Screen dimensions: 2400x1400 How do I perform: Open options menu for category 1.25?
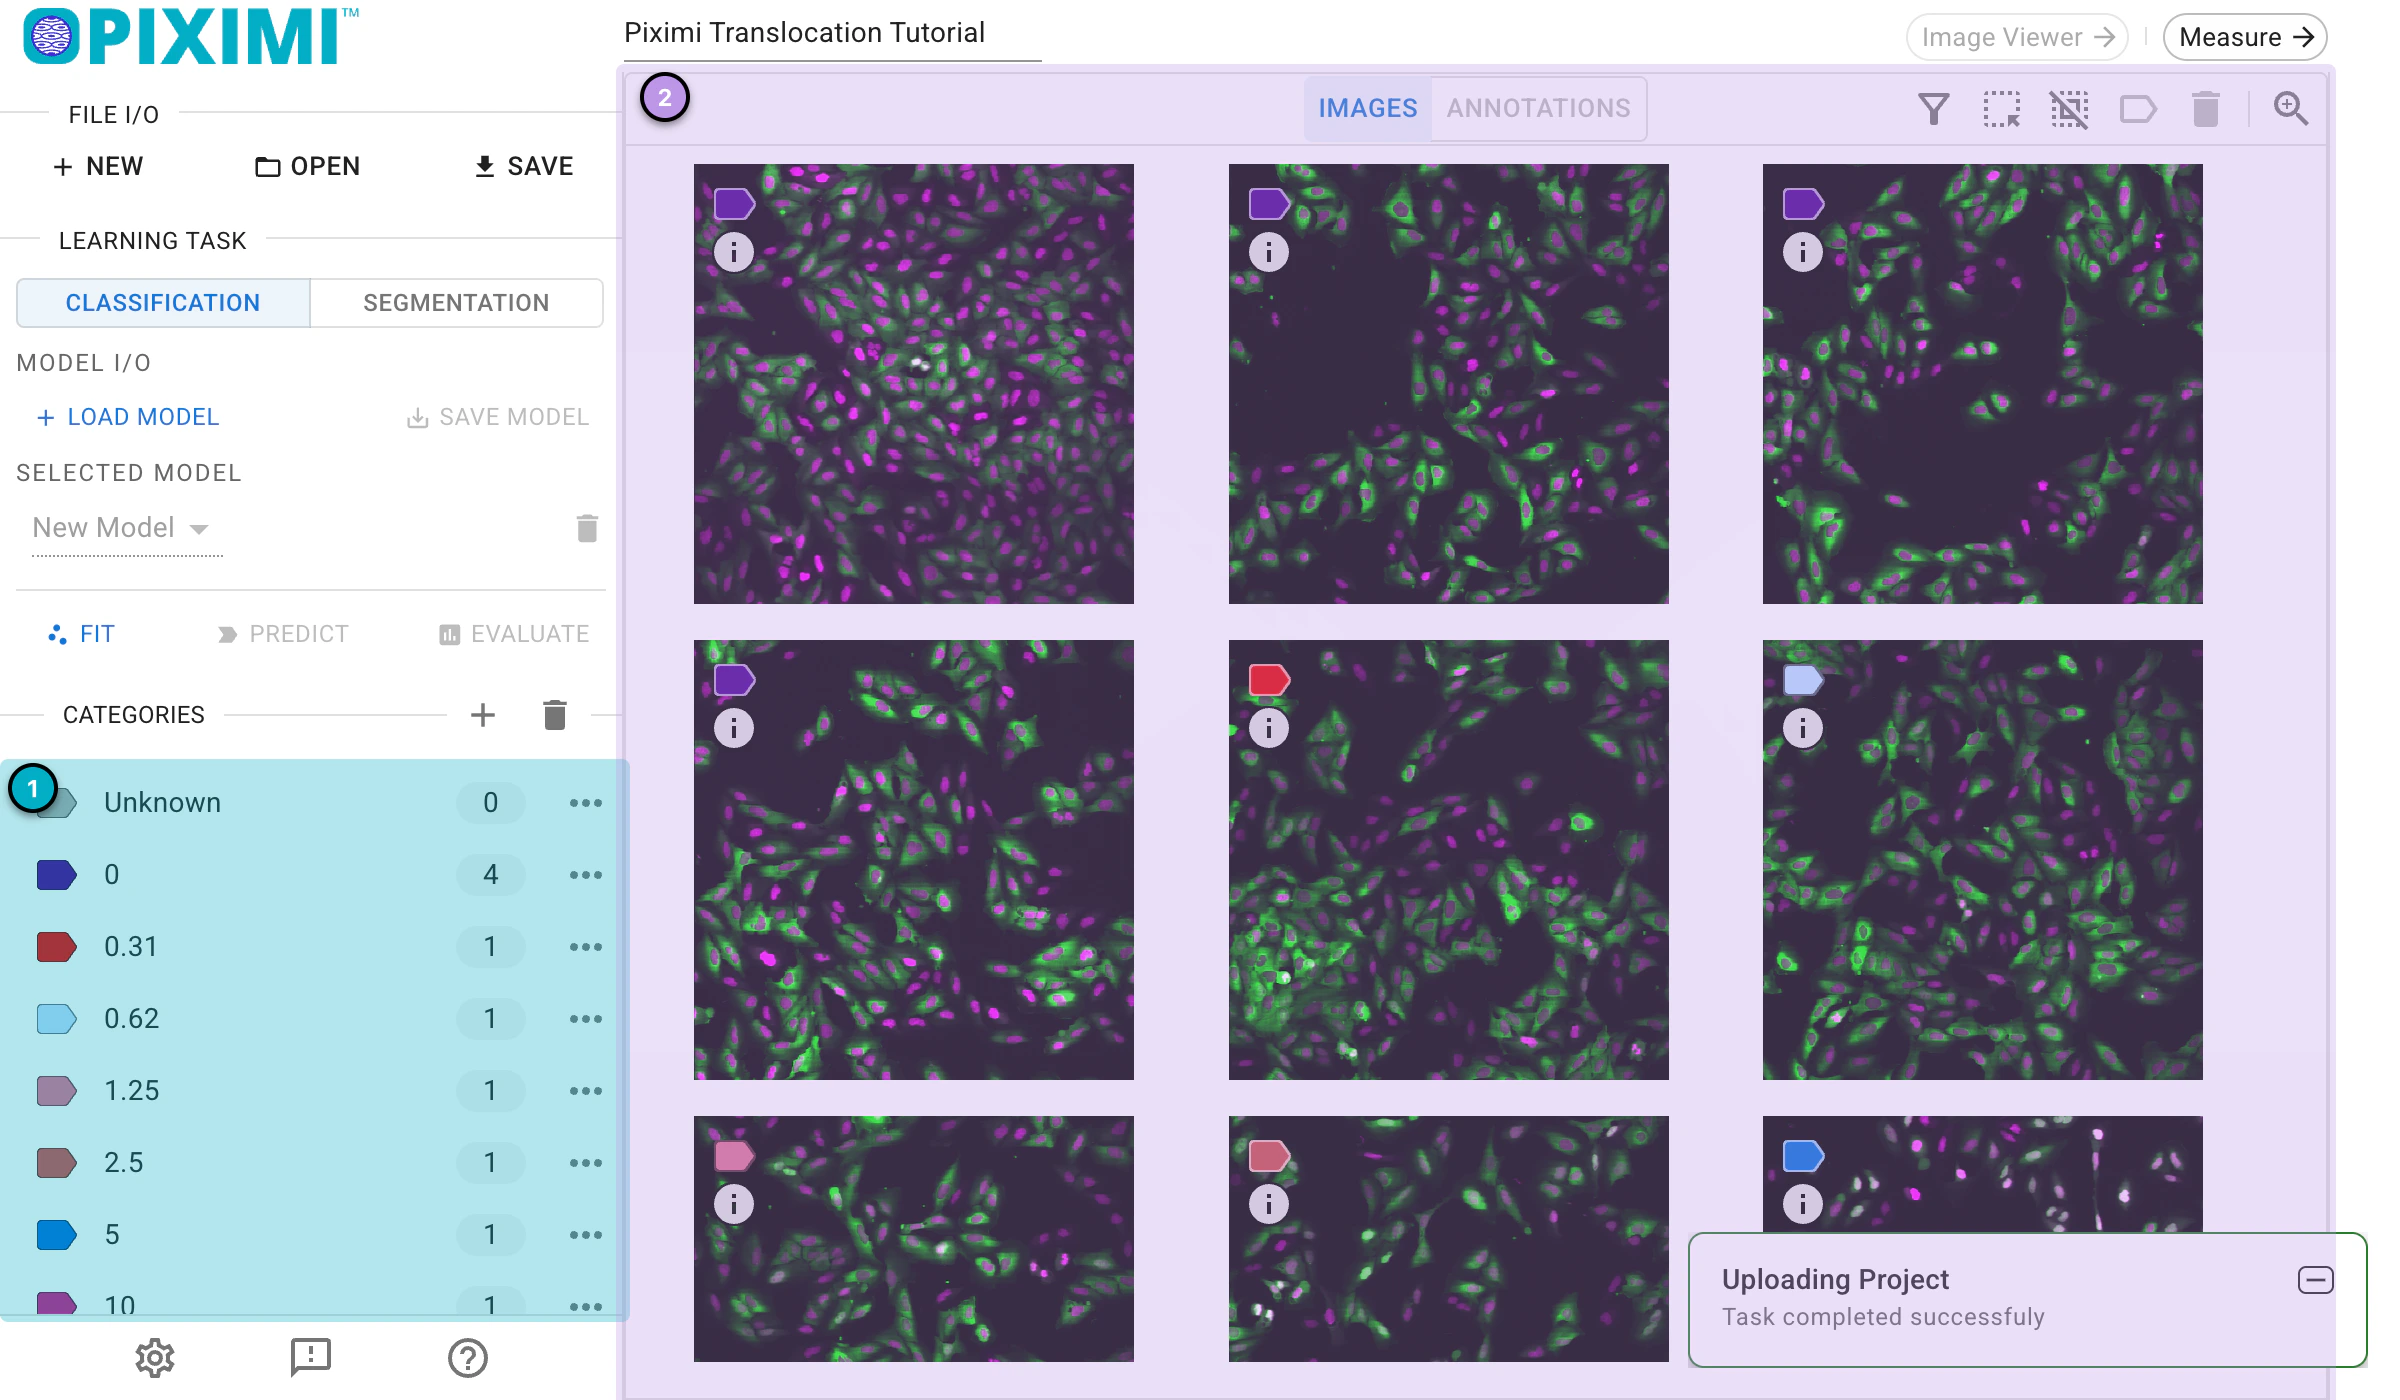coord(585,1091)
